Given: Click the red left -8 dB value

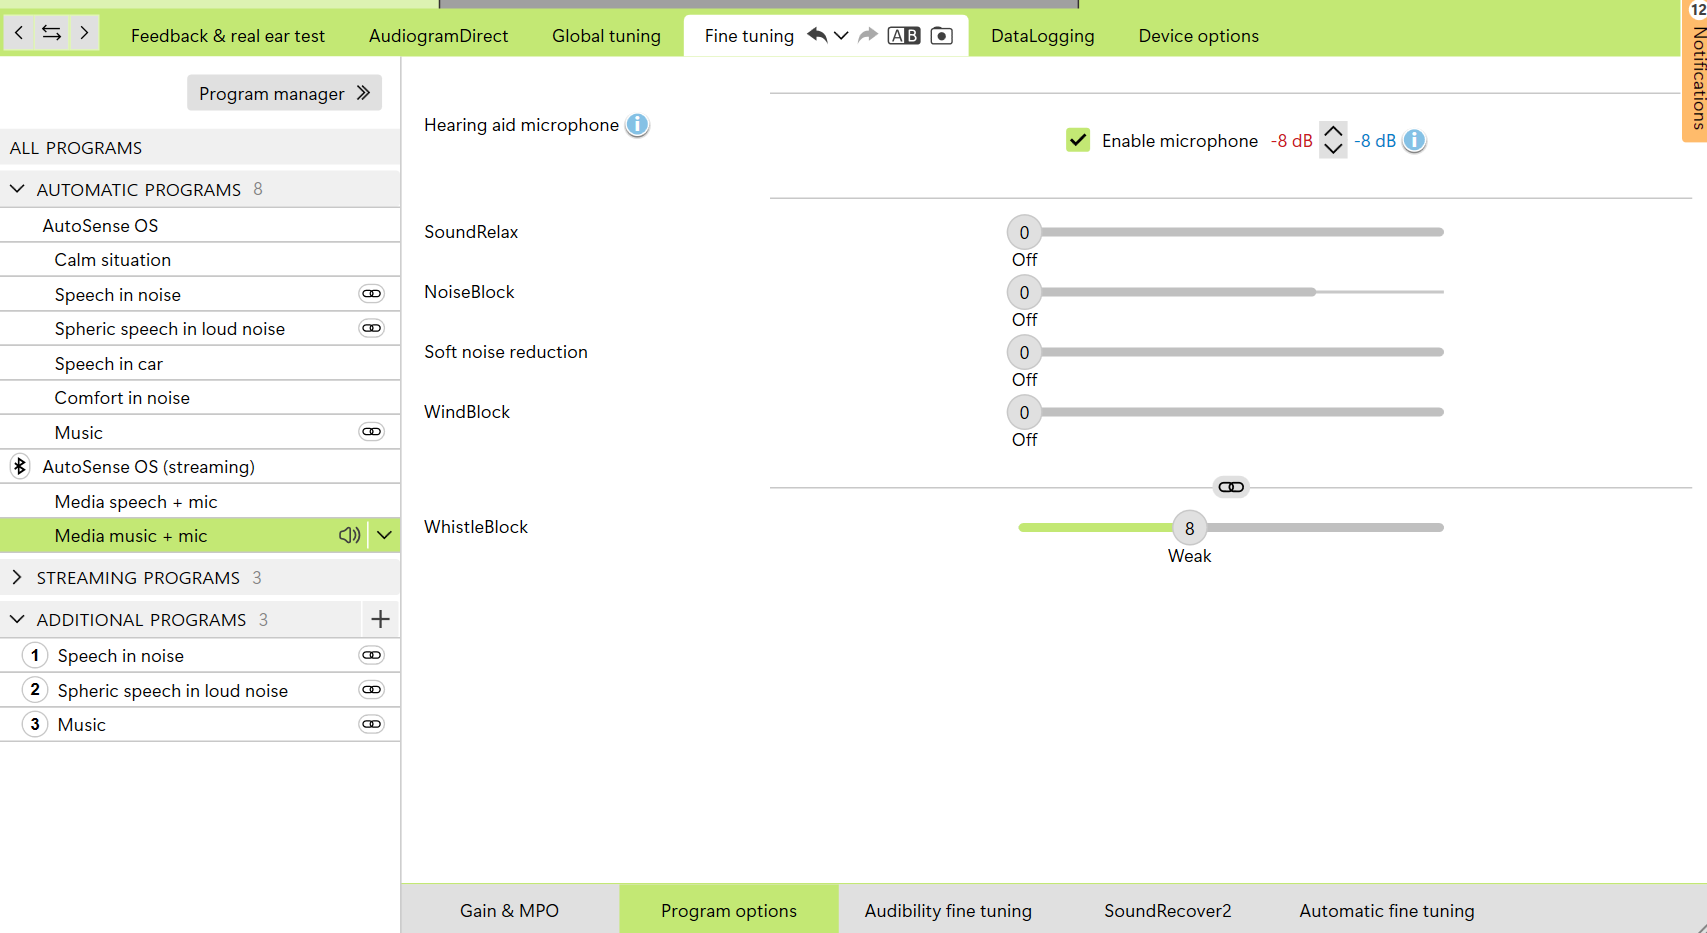Looking at the screenshot, I should click(x=1291, y=141).
